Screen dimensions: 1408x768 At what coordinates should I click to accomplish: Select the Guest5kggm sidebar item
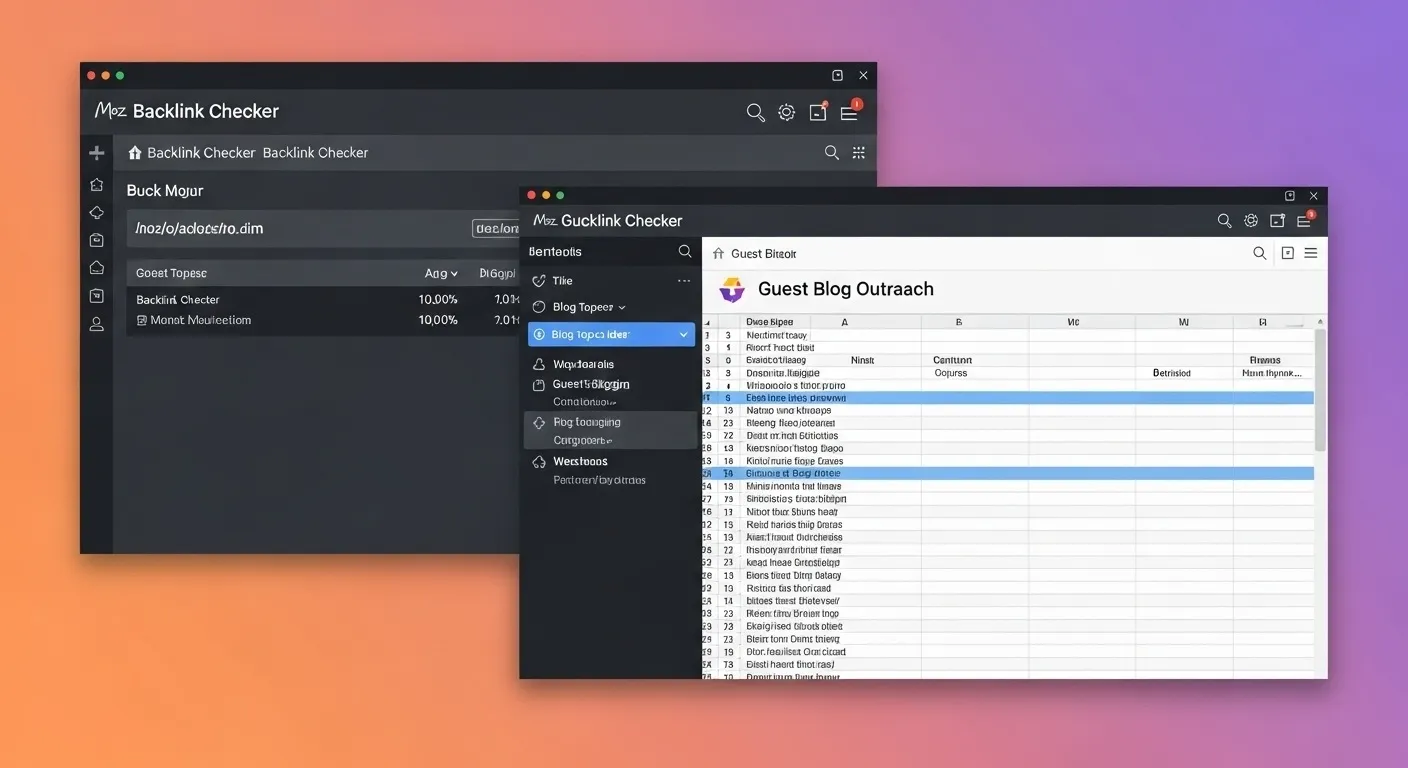pyautogui.click(x=591, y=384)
